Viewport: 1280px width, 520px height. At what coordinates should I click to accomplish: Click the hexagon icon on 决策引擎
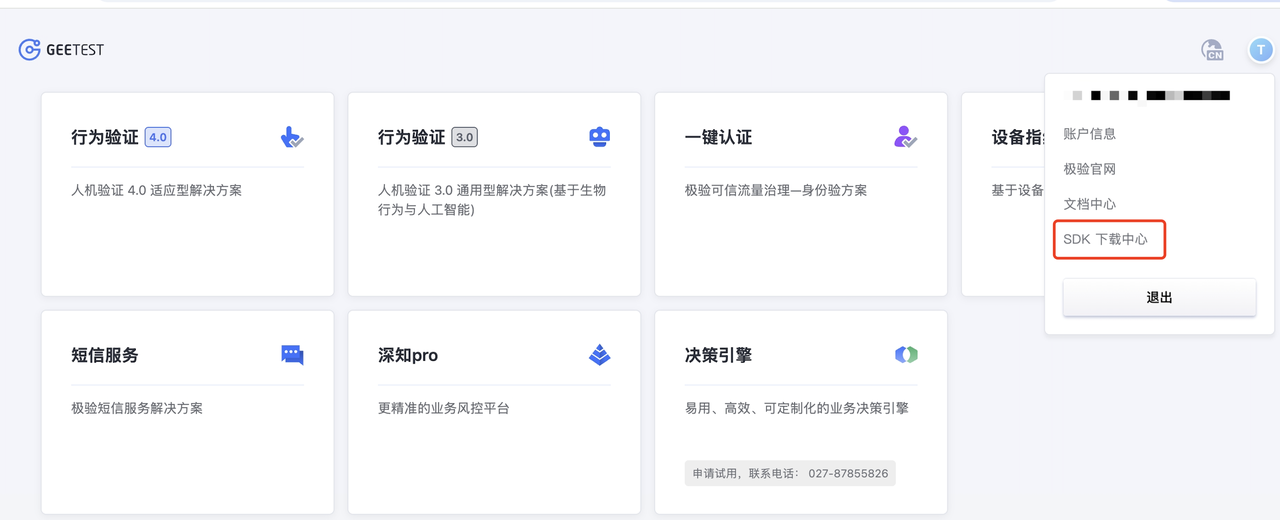(906, 355)
